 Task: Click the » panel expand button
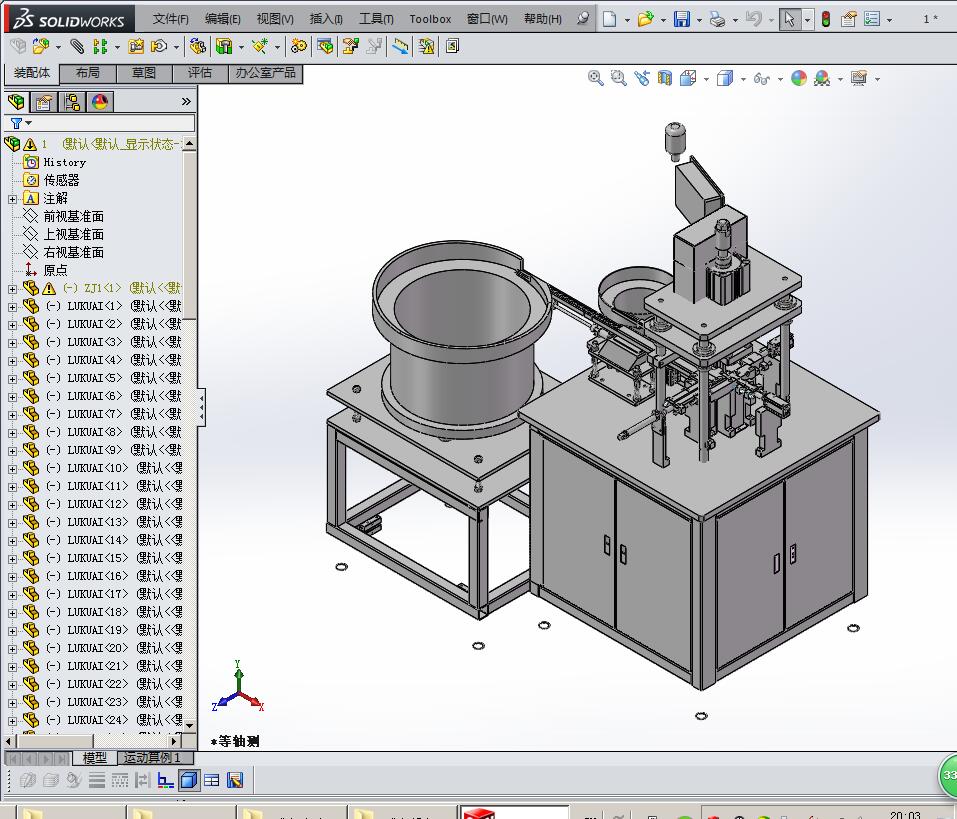(186, 101)
